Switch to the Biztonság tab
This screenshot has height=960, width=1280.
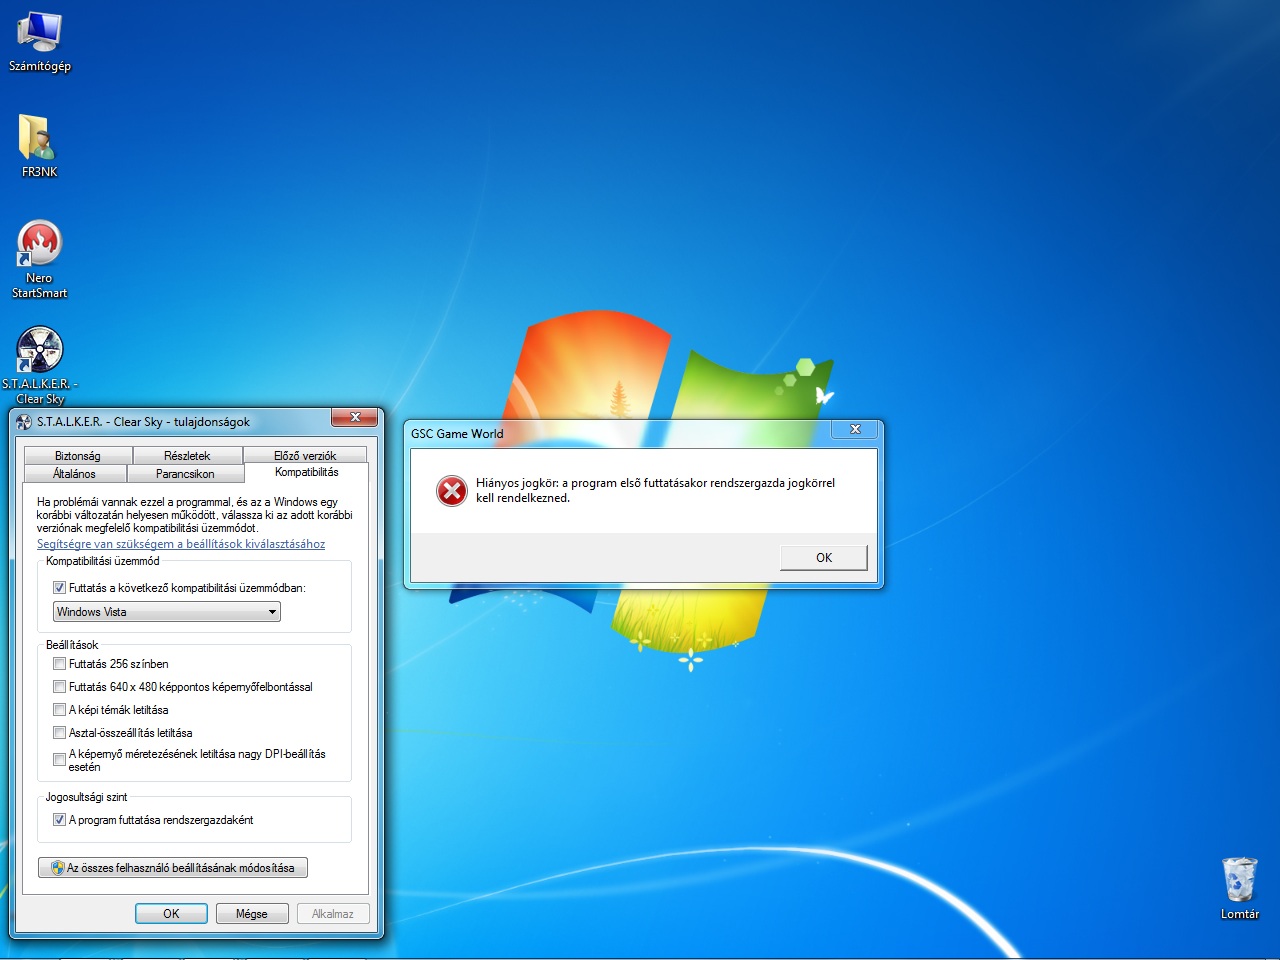[x=78, y=455]
